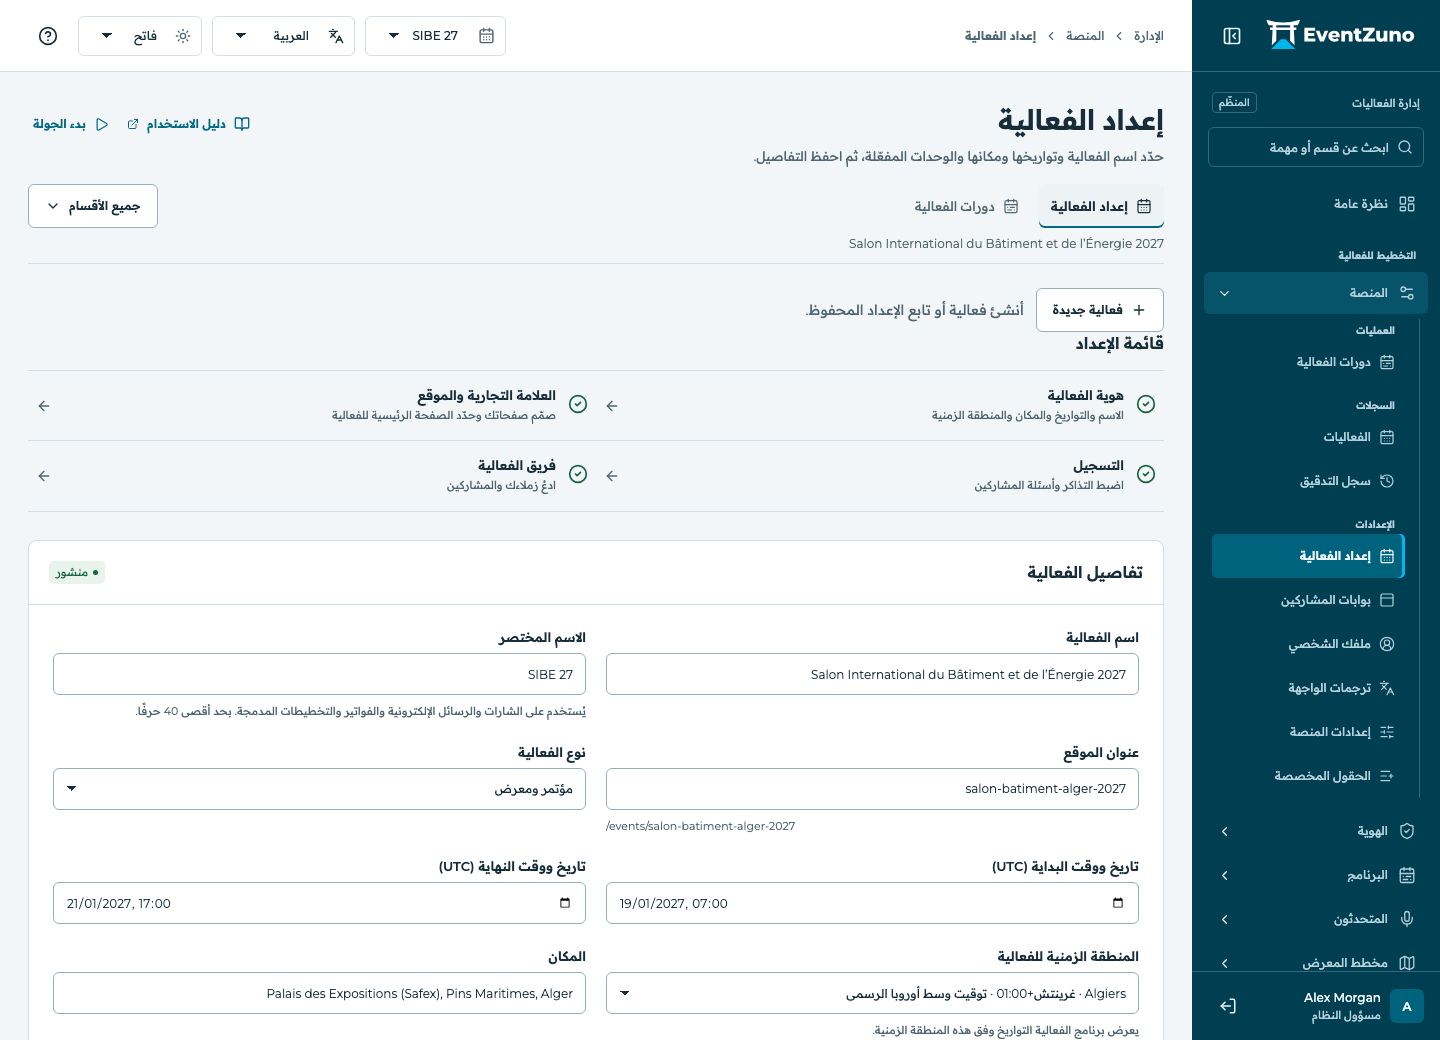Open إعدادات المنصة in the sidebar

point(1308,732)
